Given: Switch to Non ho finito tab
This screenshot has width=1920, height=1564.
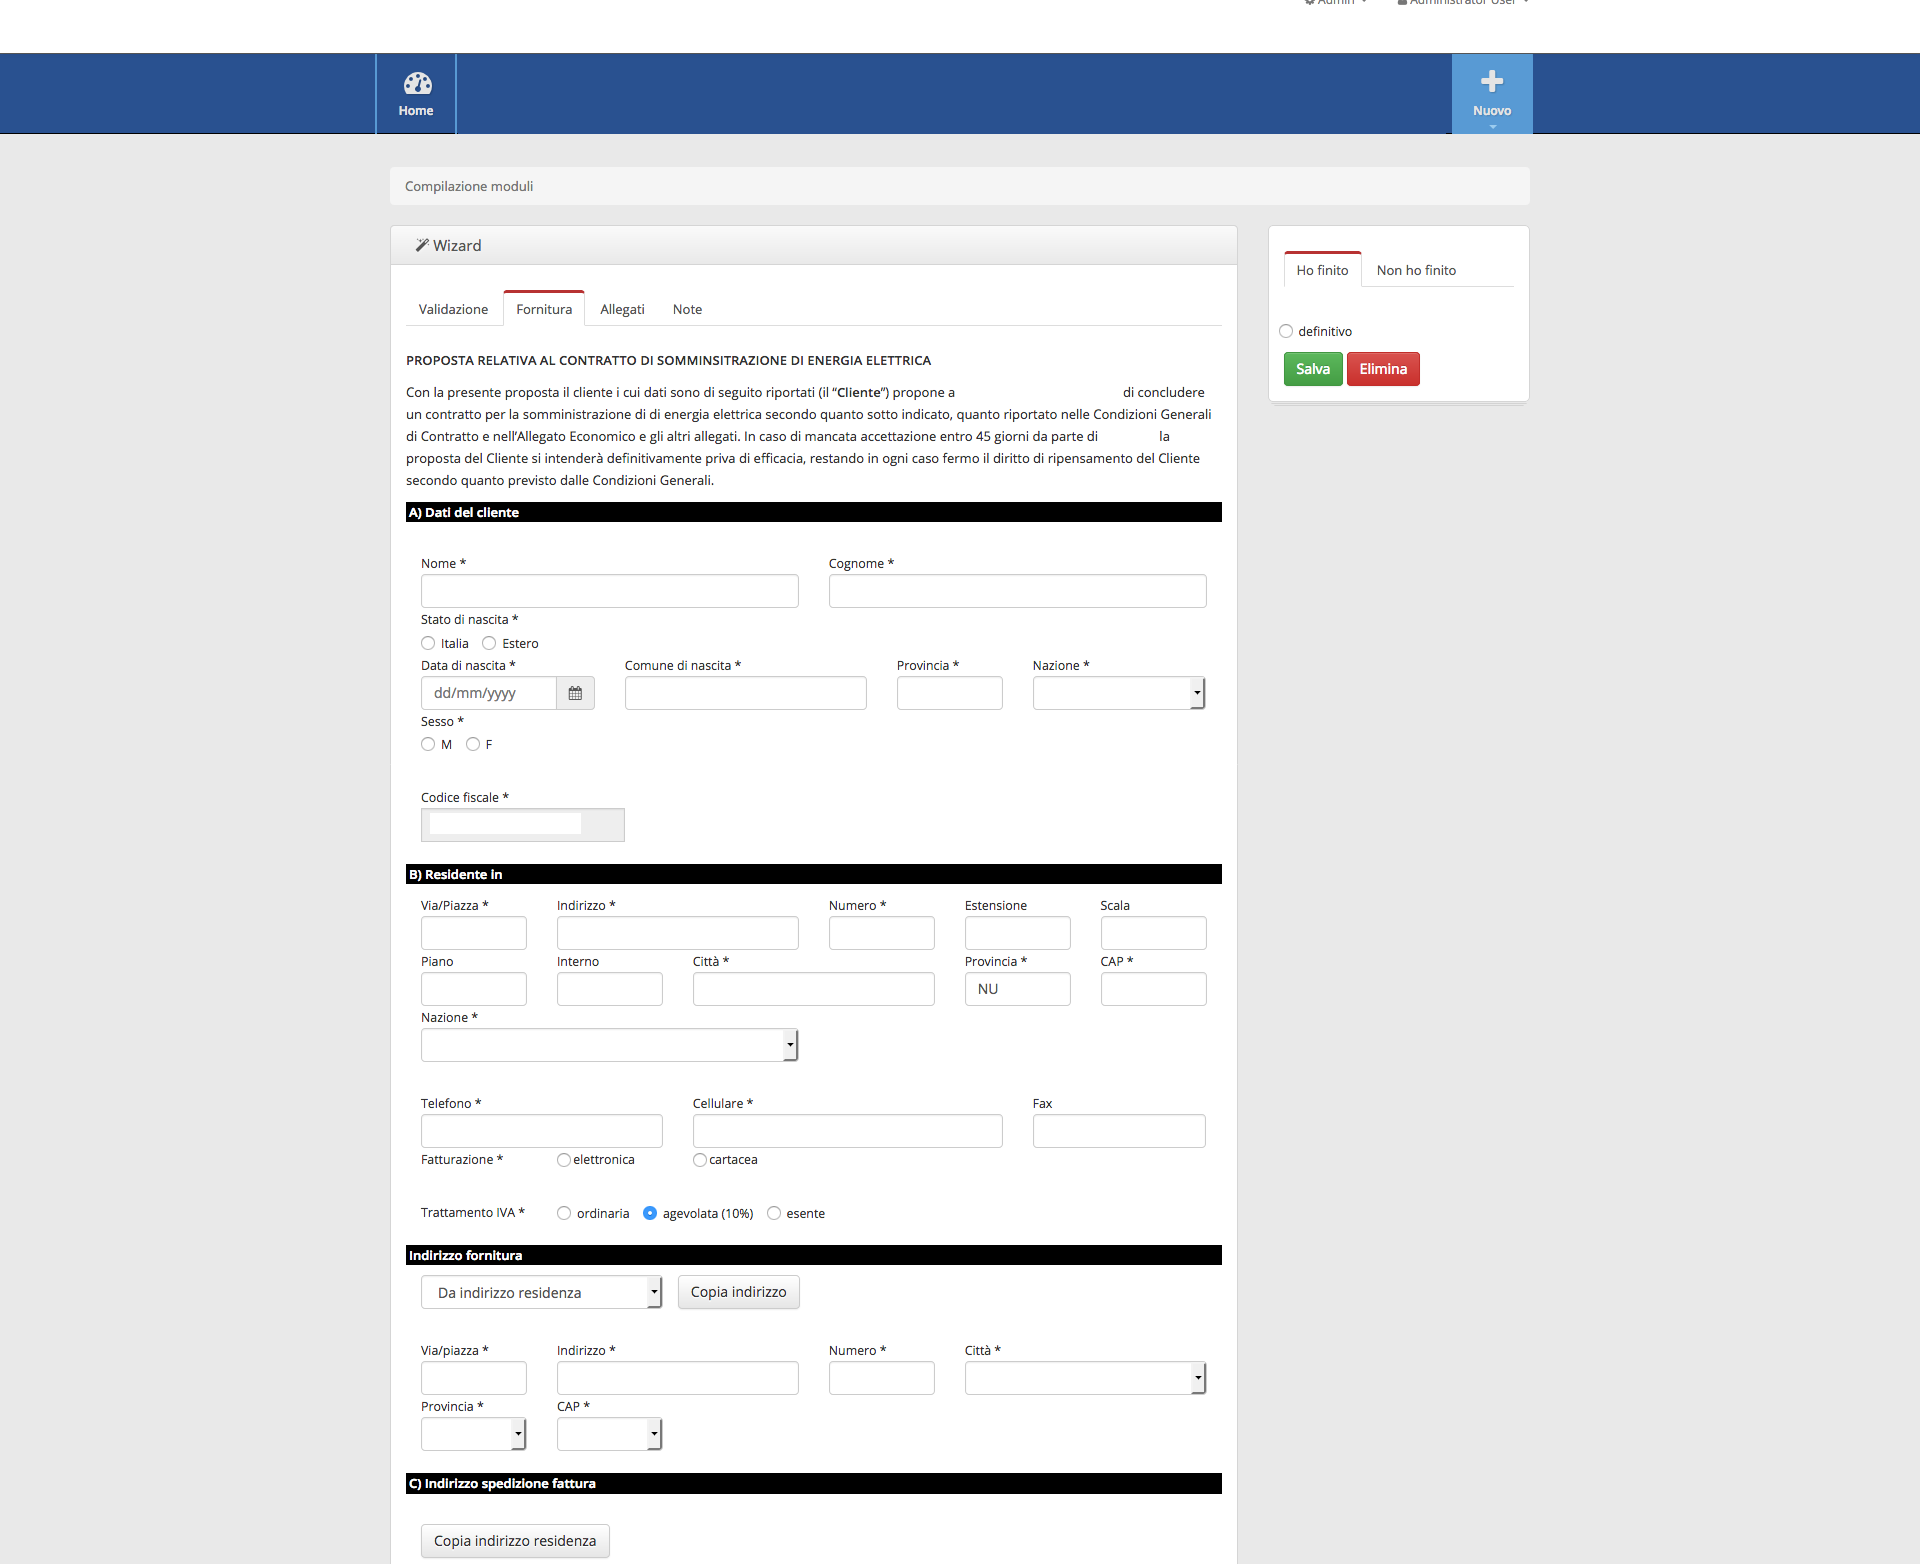Looking at the screenshot, I should click(1415, 270).
